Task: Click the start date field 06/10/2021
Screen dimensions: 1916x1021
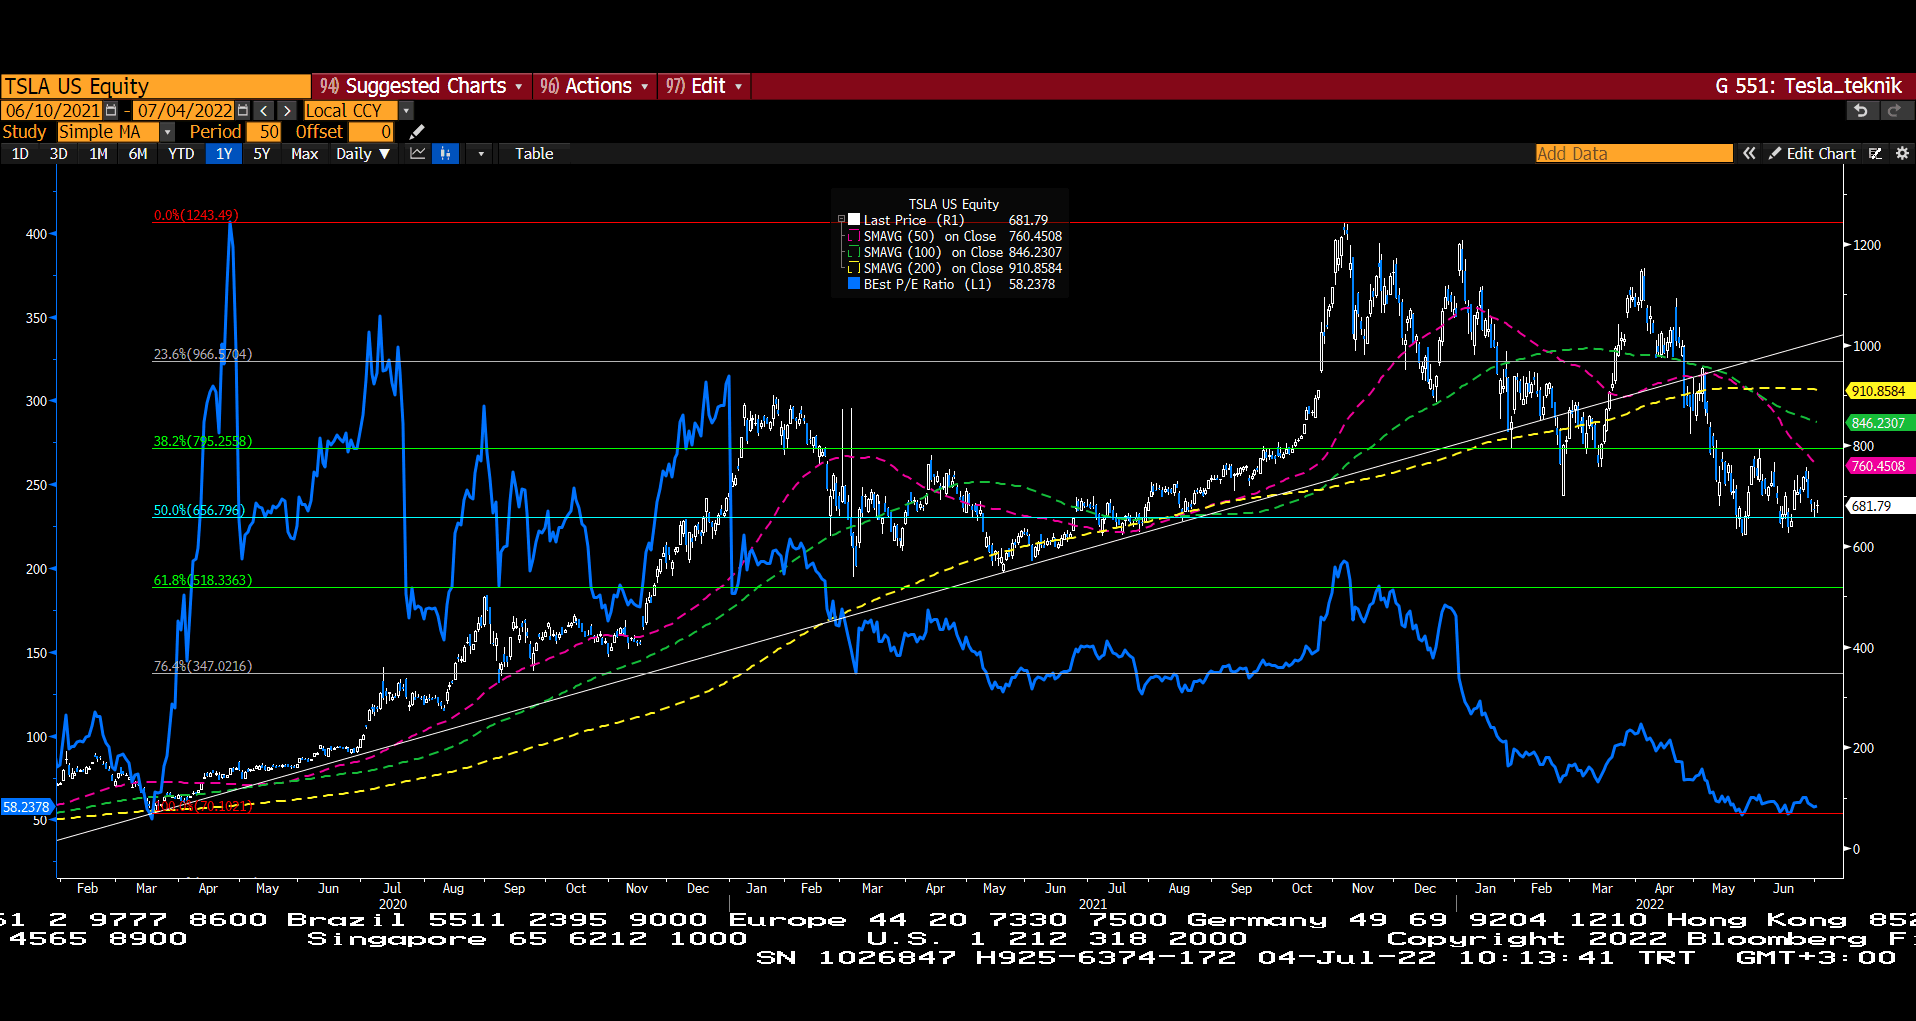Action: coord(52,111)
